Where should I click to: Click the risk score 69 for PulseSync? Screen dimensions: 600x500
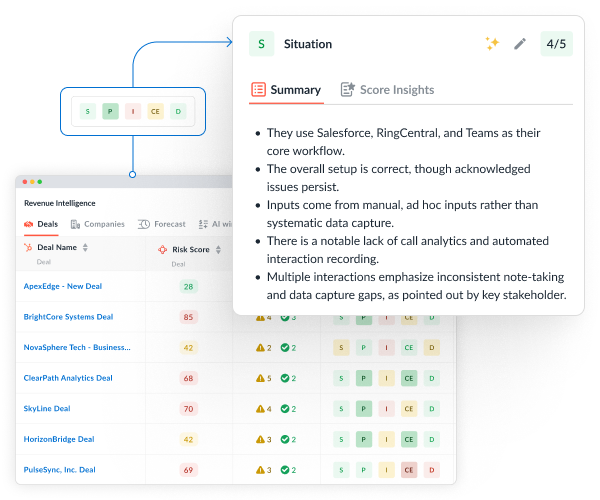189,470
